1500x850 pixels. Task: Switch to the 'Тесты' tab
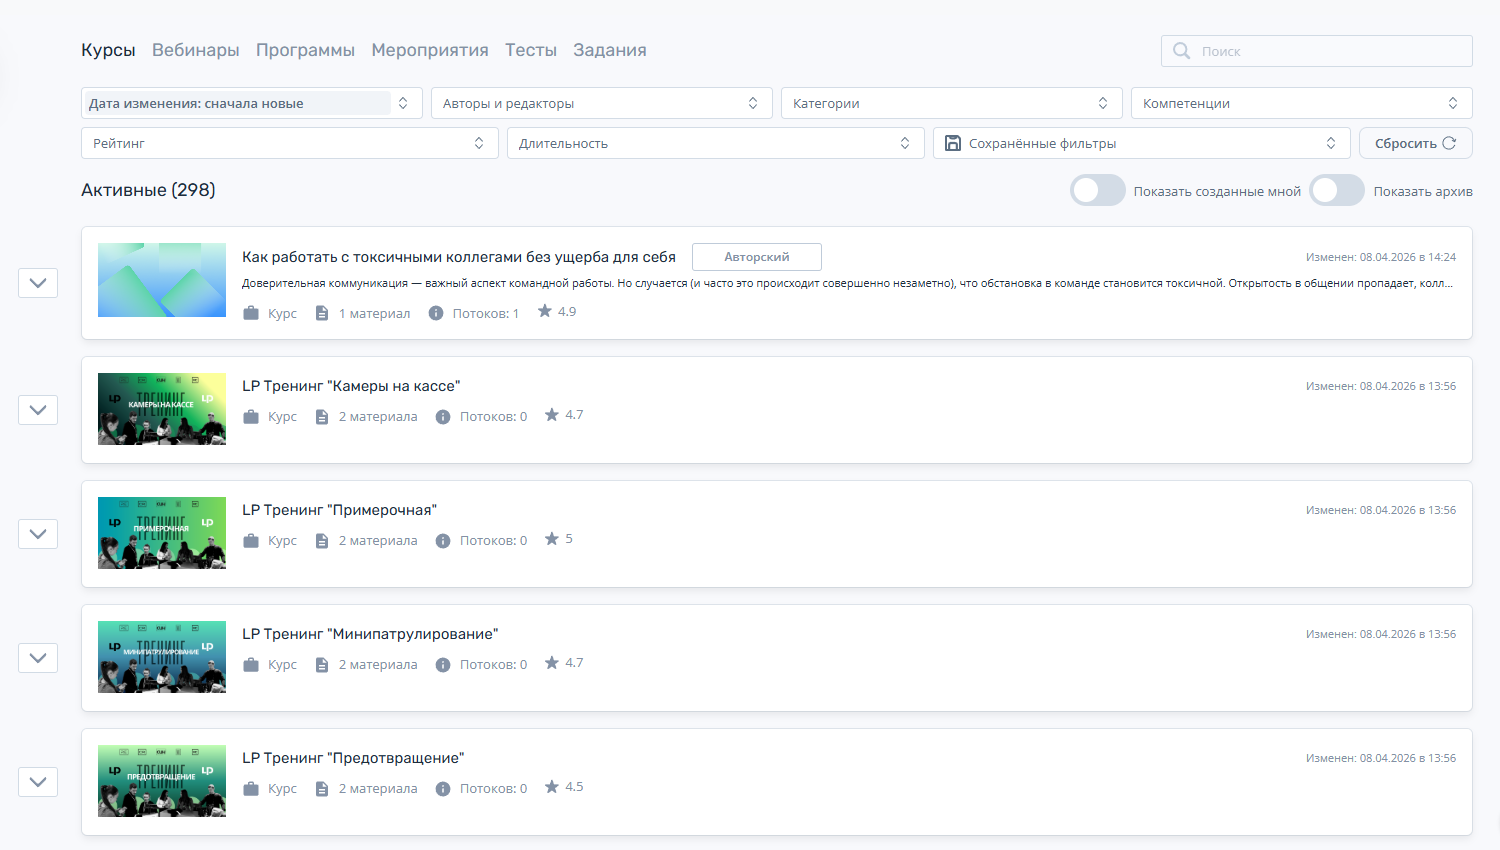(531, 50)
